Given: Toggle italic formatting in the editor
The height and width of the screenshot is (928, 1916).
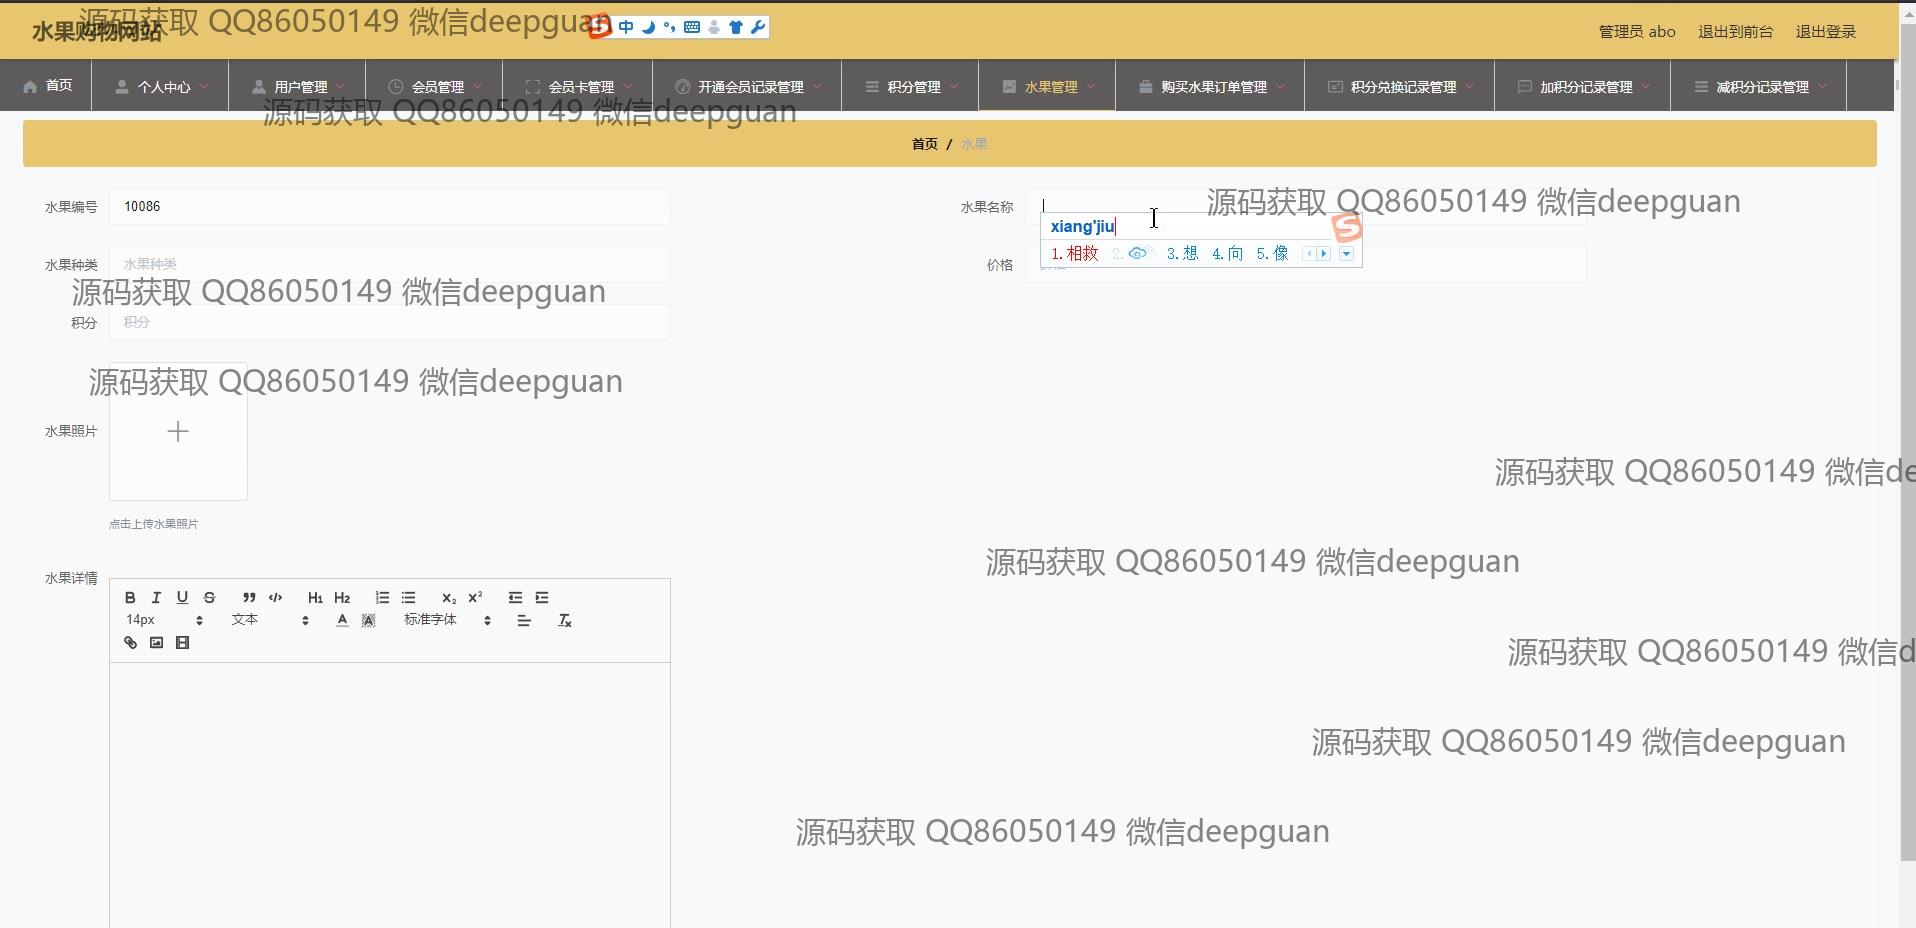Looking at the screenshot, I should (156, 597).
